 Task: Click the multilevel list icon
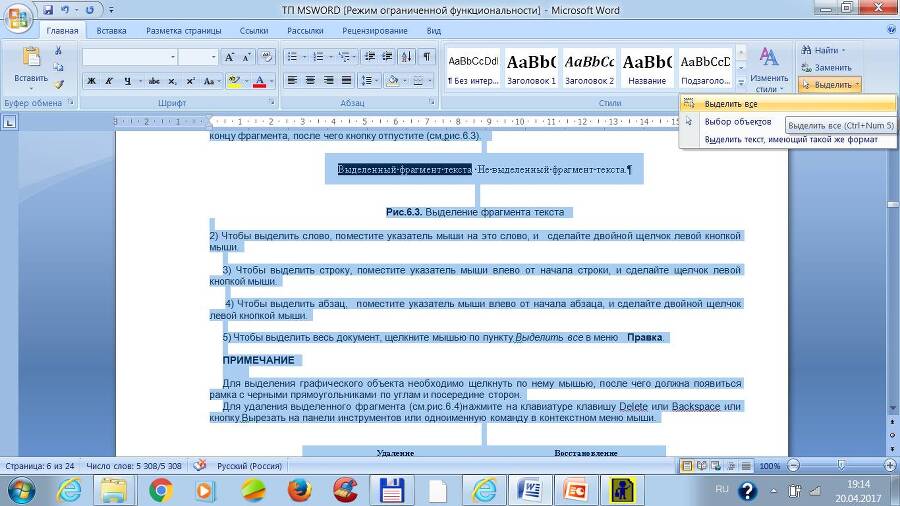(x=344, y=57)
